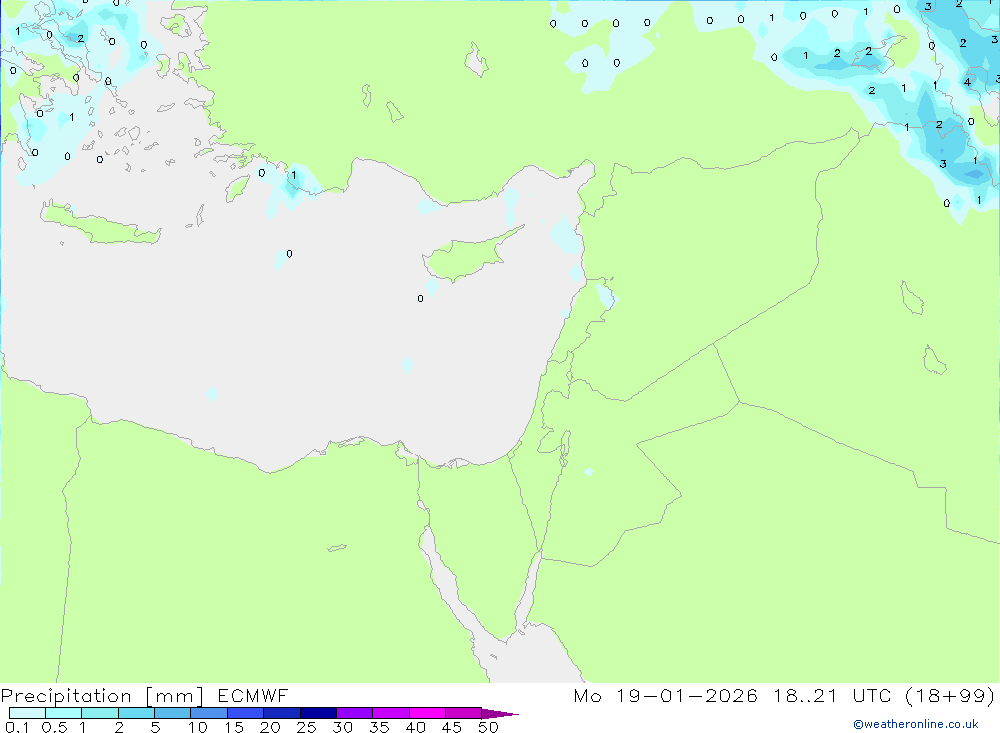Click the '35' legend scale label
Screen dimensions: 1000x733
point(379,727)
